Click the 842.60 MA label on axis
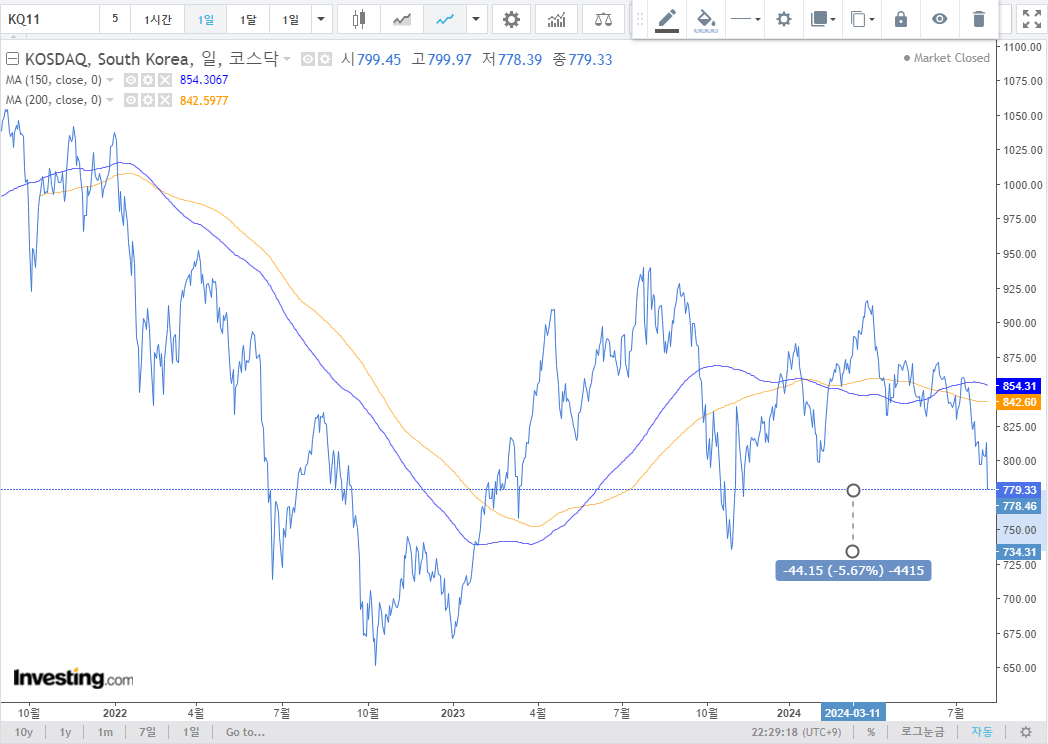Screen dimensions: 1048x744 [1019, 402]
